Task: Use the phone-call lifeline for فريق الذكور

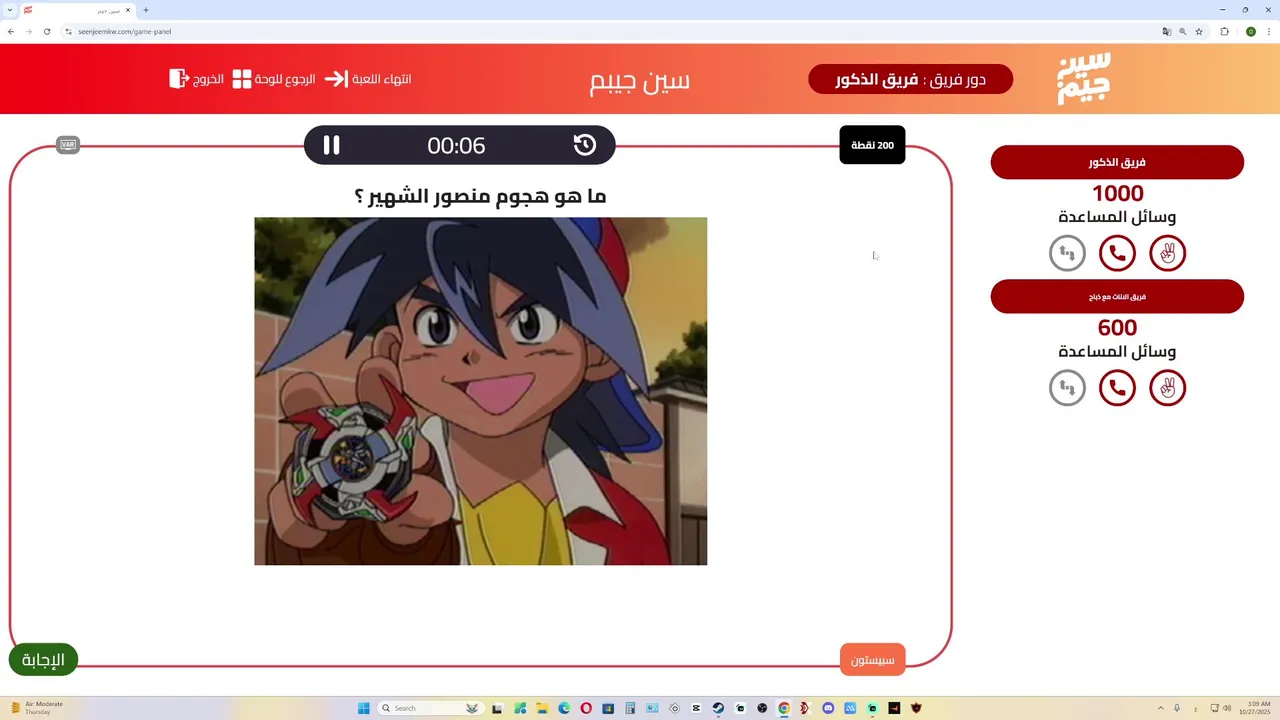Action: point(1117,253)
